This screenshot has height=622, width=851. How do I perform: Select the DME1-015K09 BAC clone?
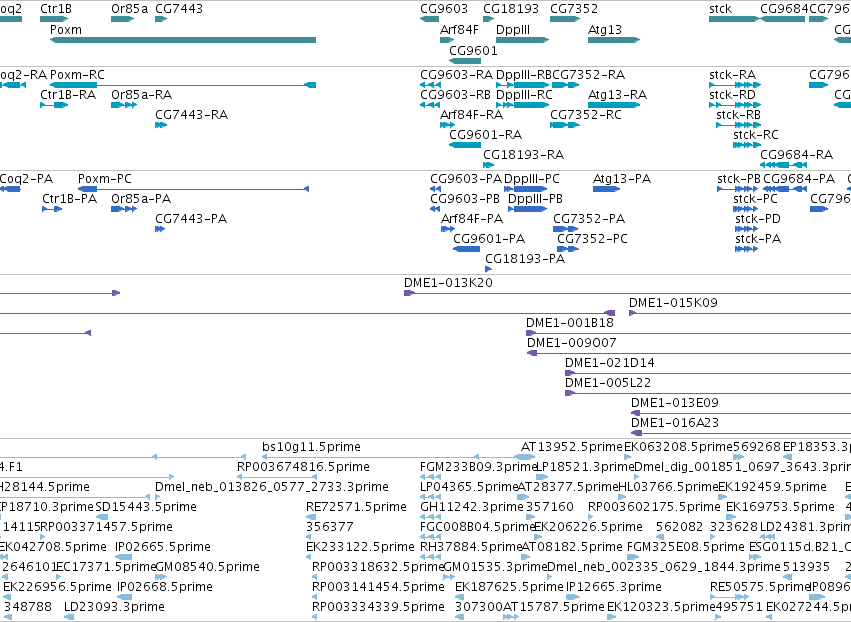tap(740, 313)
